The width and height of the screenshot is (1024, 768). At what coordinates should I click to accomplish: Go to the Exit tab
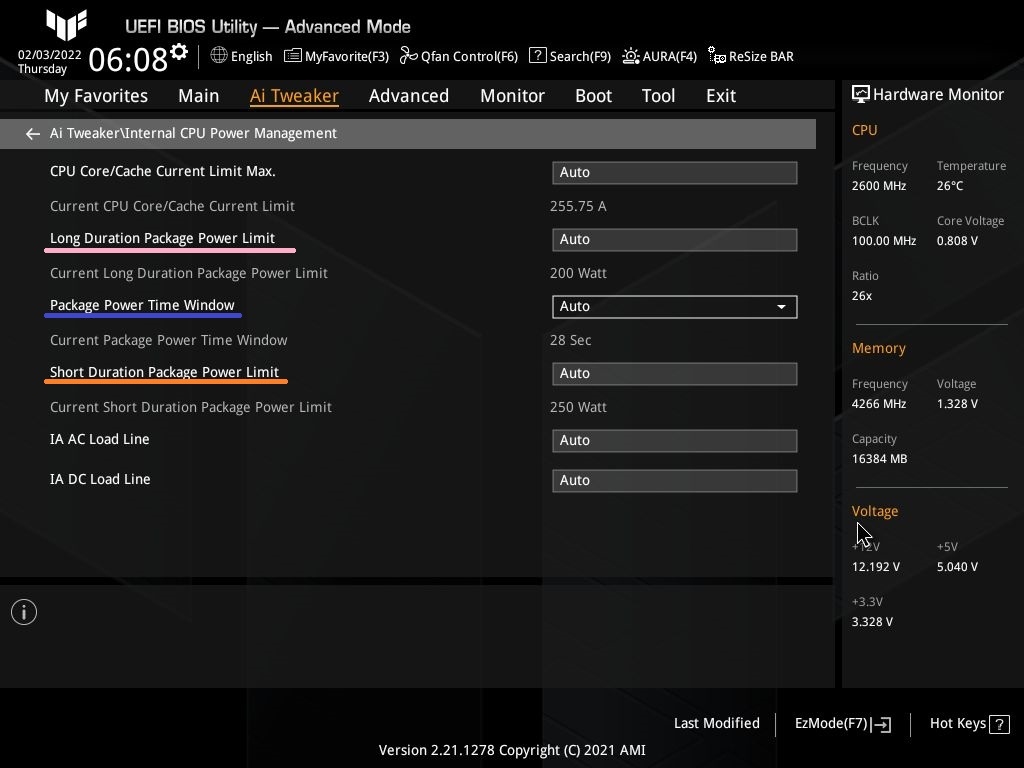click(721, 96)
